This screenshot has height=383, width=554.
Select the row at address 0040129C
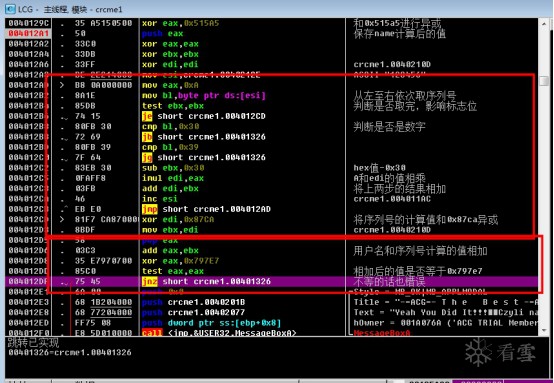(x=271, y=23)
